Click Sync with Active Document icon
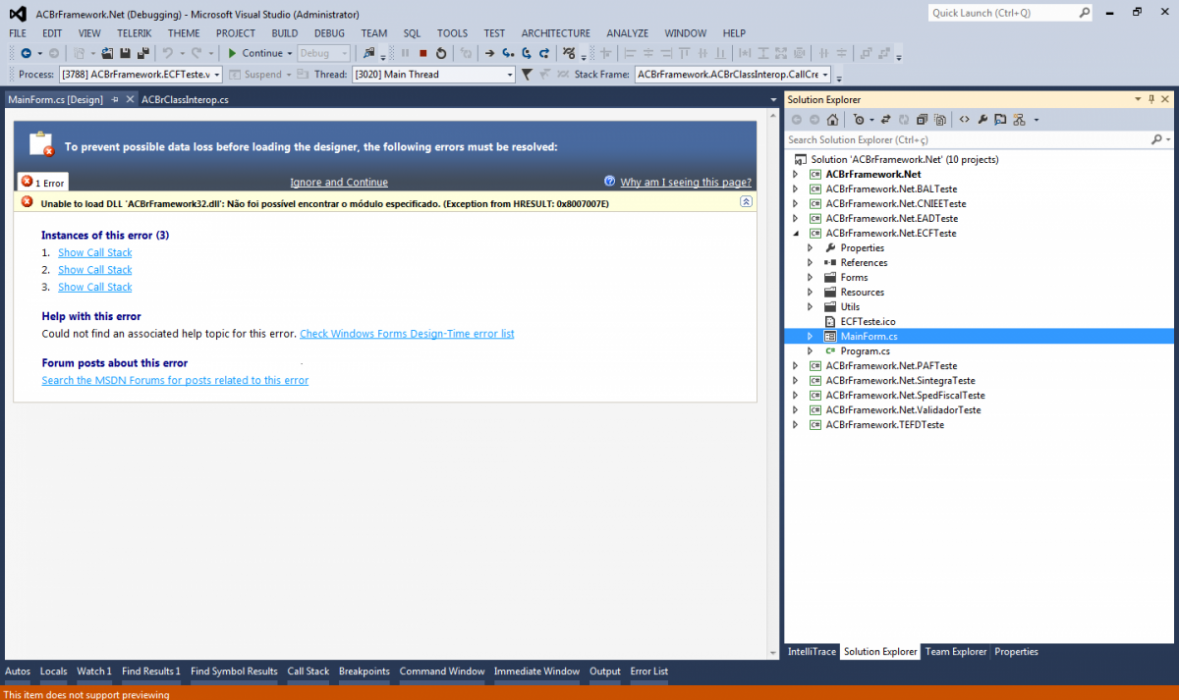Viewport: 1179px width, 700px height. click(886, 120)
